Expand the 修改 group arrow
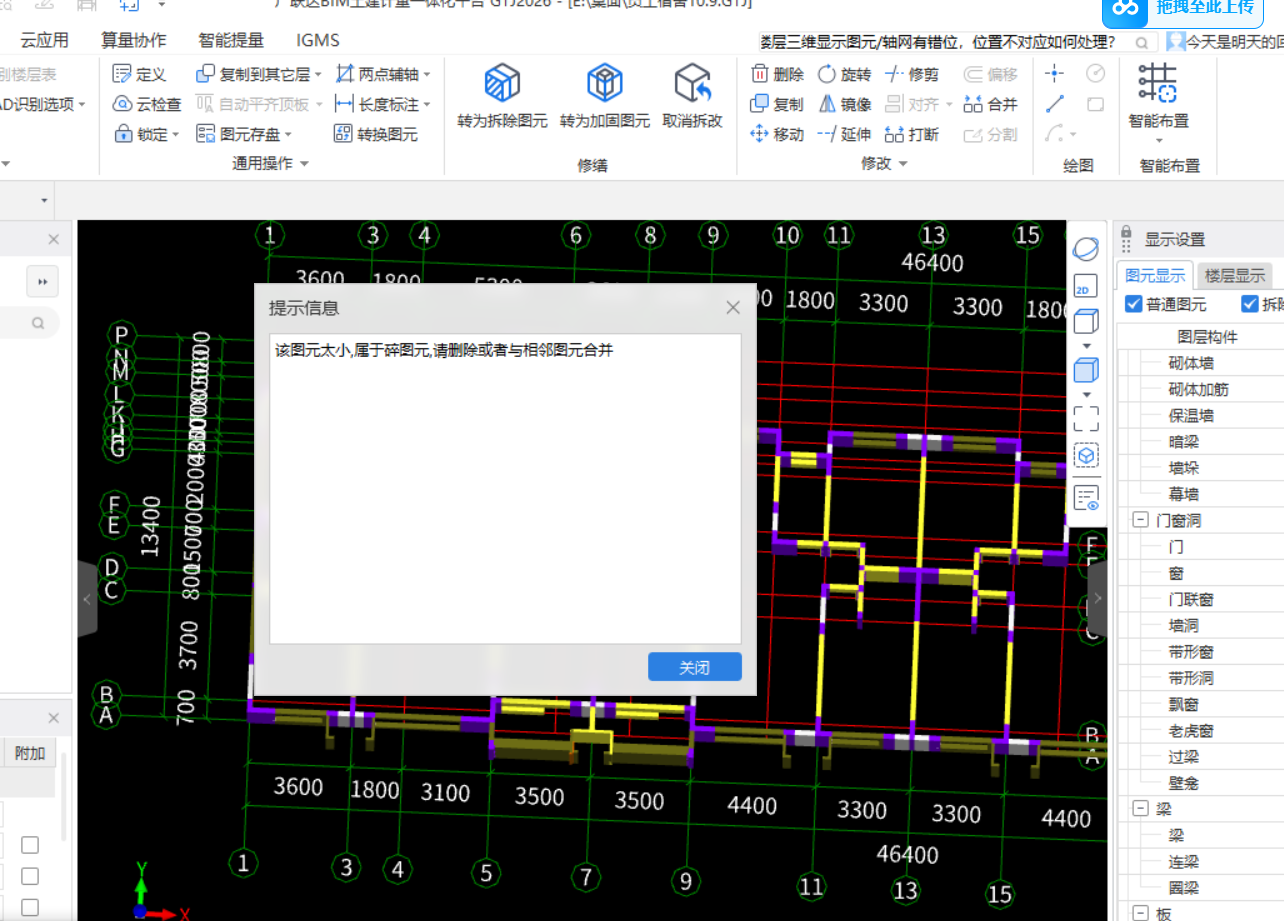This screenshot has width=1284, height=921. (903, 163)
